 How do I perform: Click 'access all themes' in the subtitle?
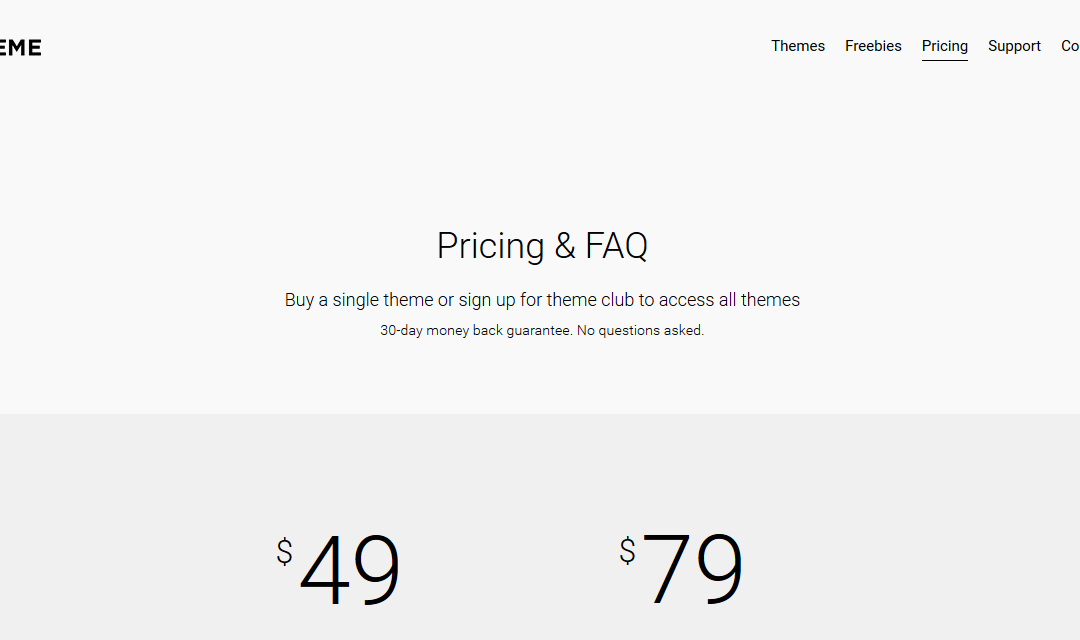click(x=729, y=300)
